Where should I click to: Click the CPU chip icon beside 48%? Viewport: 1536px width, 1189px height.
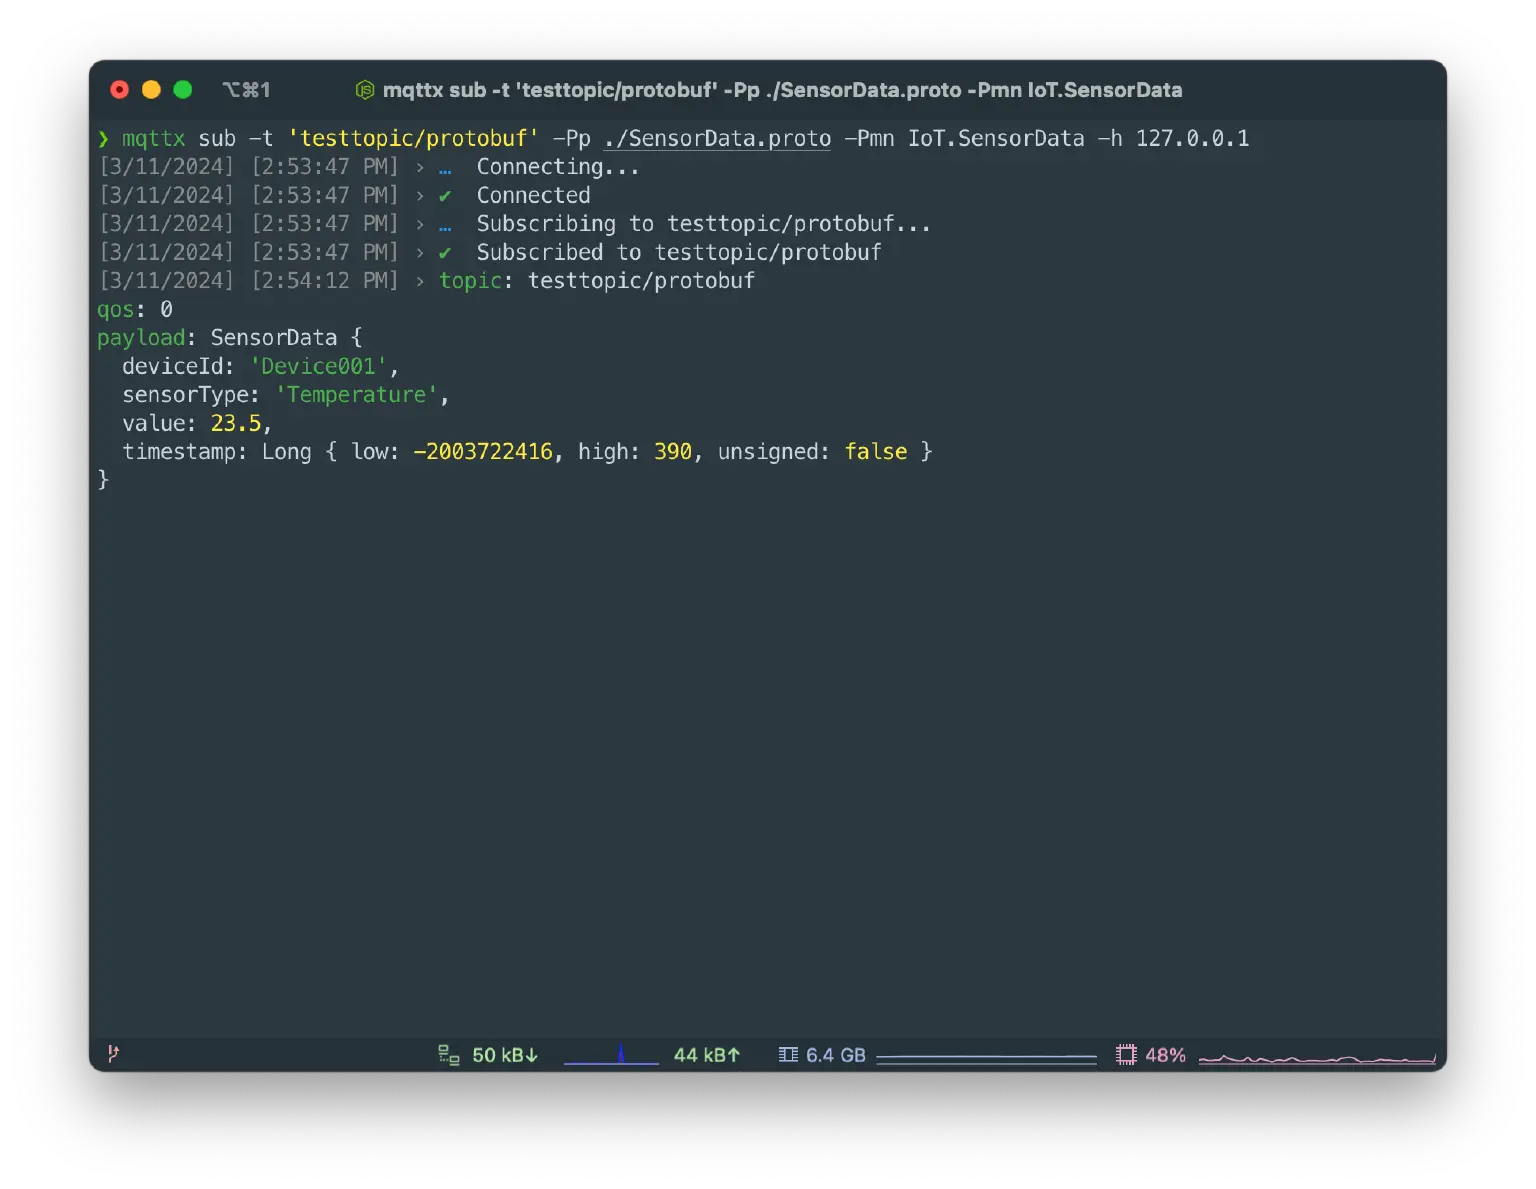pos(1127,1054)
